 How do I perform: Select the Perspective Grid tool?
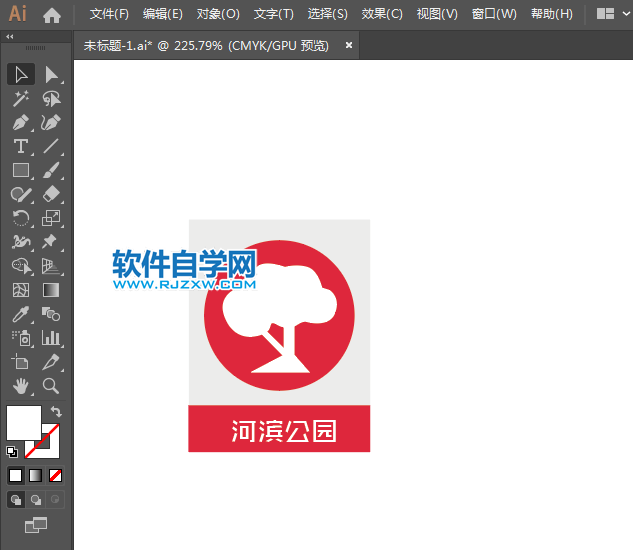point(51,266)
